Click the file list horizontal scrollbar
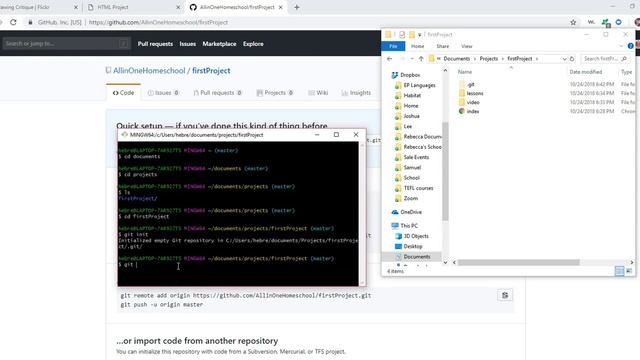 pyautogui.click(x=518, y=262)
